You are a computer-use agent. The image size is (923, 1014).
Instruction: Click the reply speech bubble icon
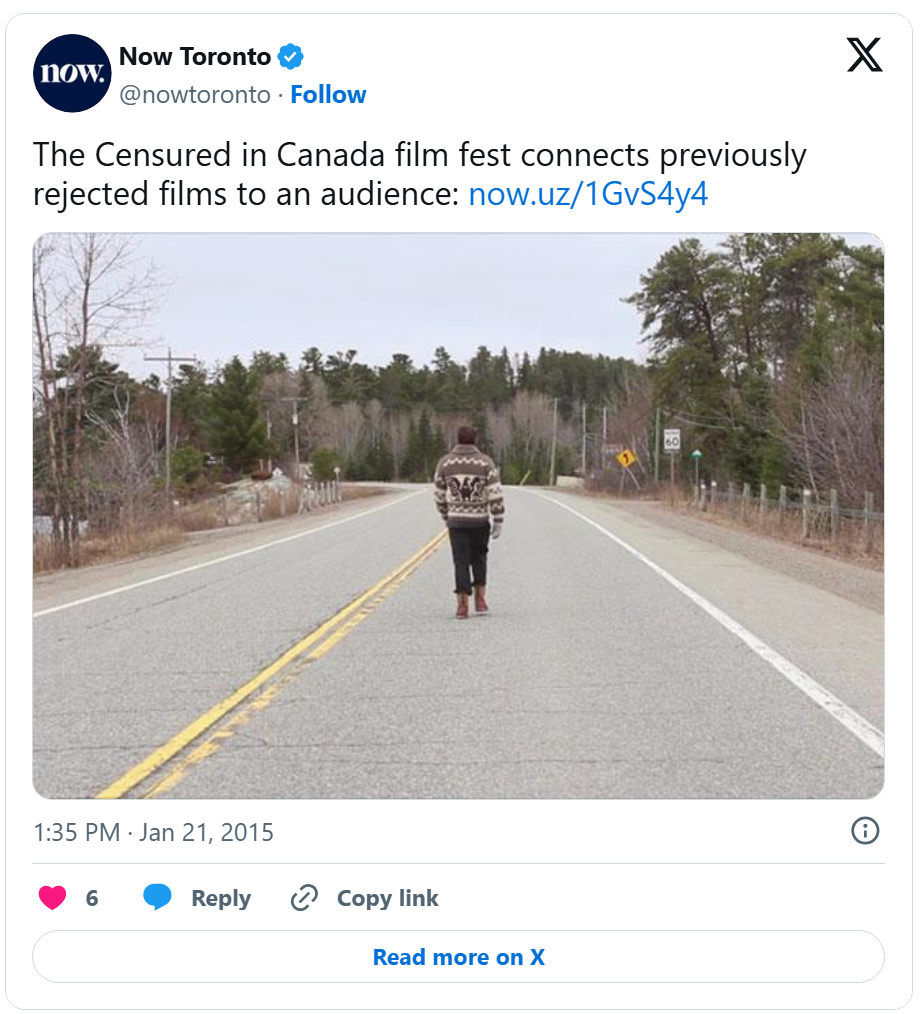click(x=157, y=898)
